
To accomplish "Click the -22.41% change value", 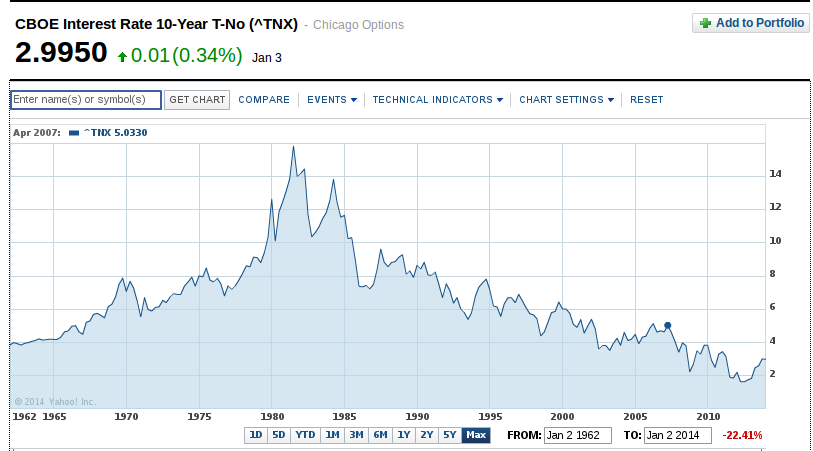I will [742, 435].
